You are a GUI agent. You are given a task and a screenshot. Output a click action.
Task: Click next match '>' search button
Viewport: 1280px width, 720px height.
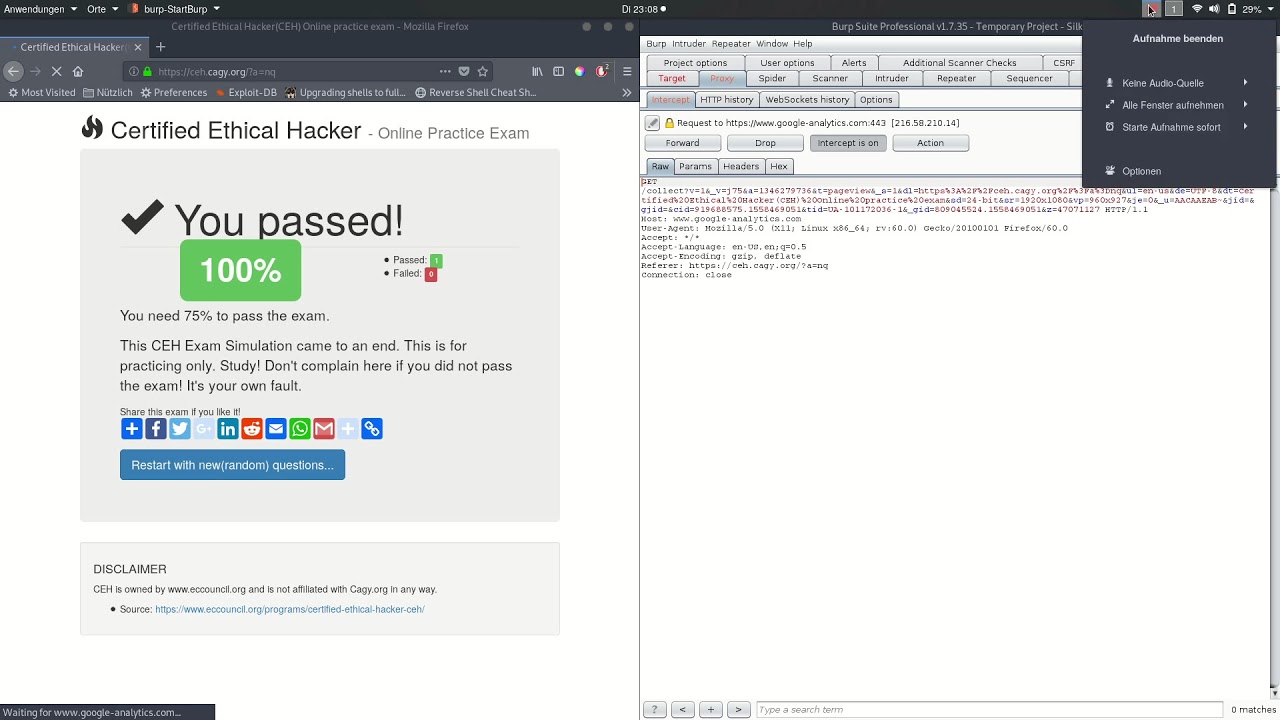pos(738,709)
